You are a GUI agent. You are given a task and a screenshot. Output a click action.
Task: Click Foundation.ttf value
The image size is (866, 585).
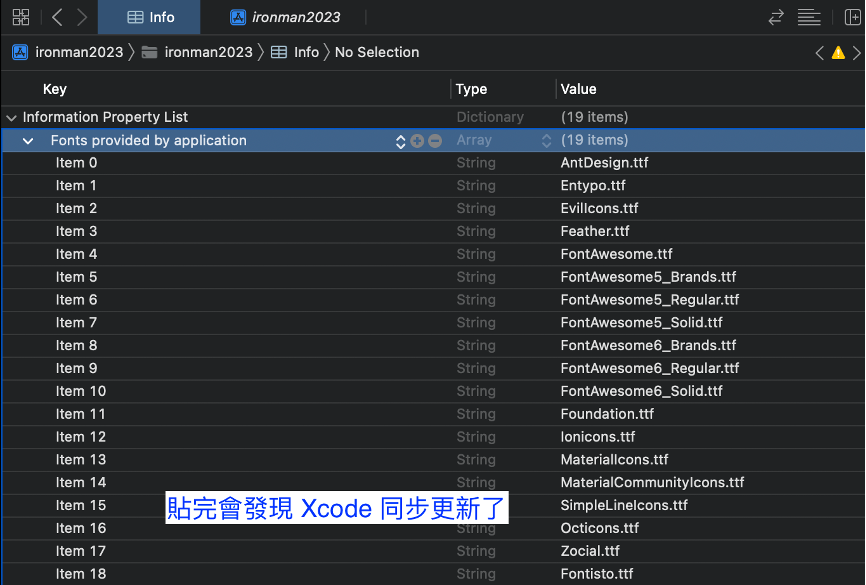(607, 414)
